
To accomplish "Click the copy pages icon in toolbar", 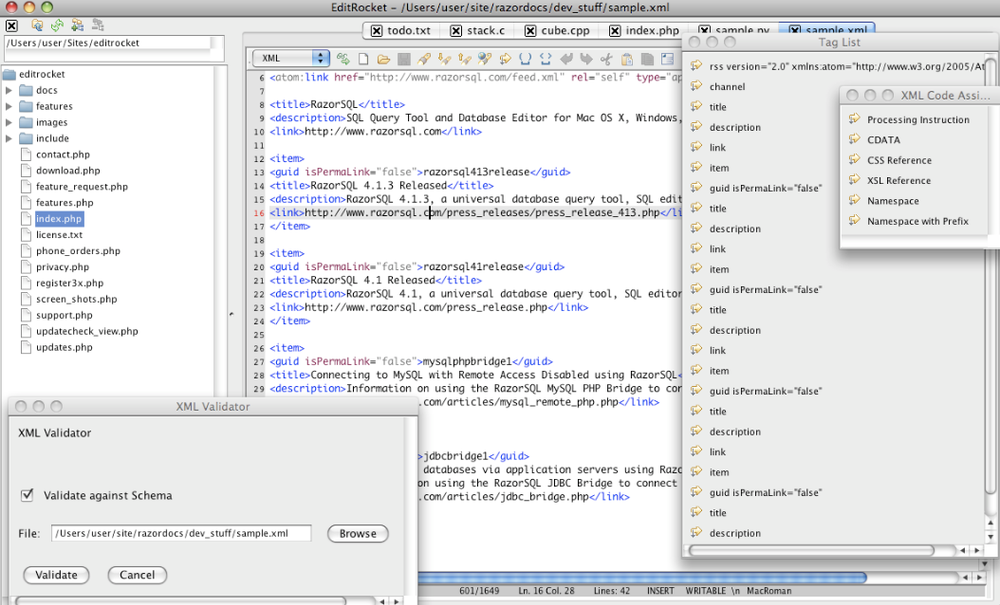I will coord(647,59).
